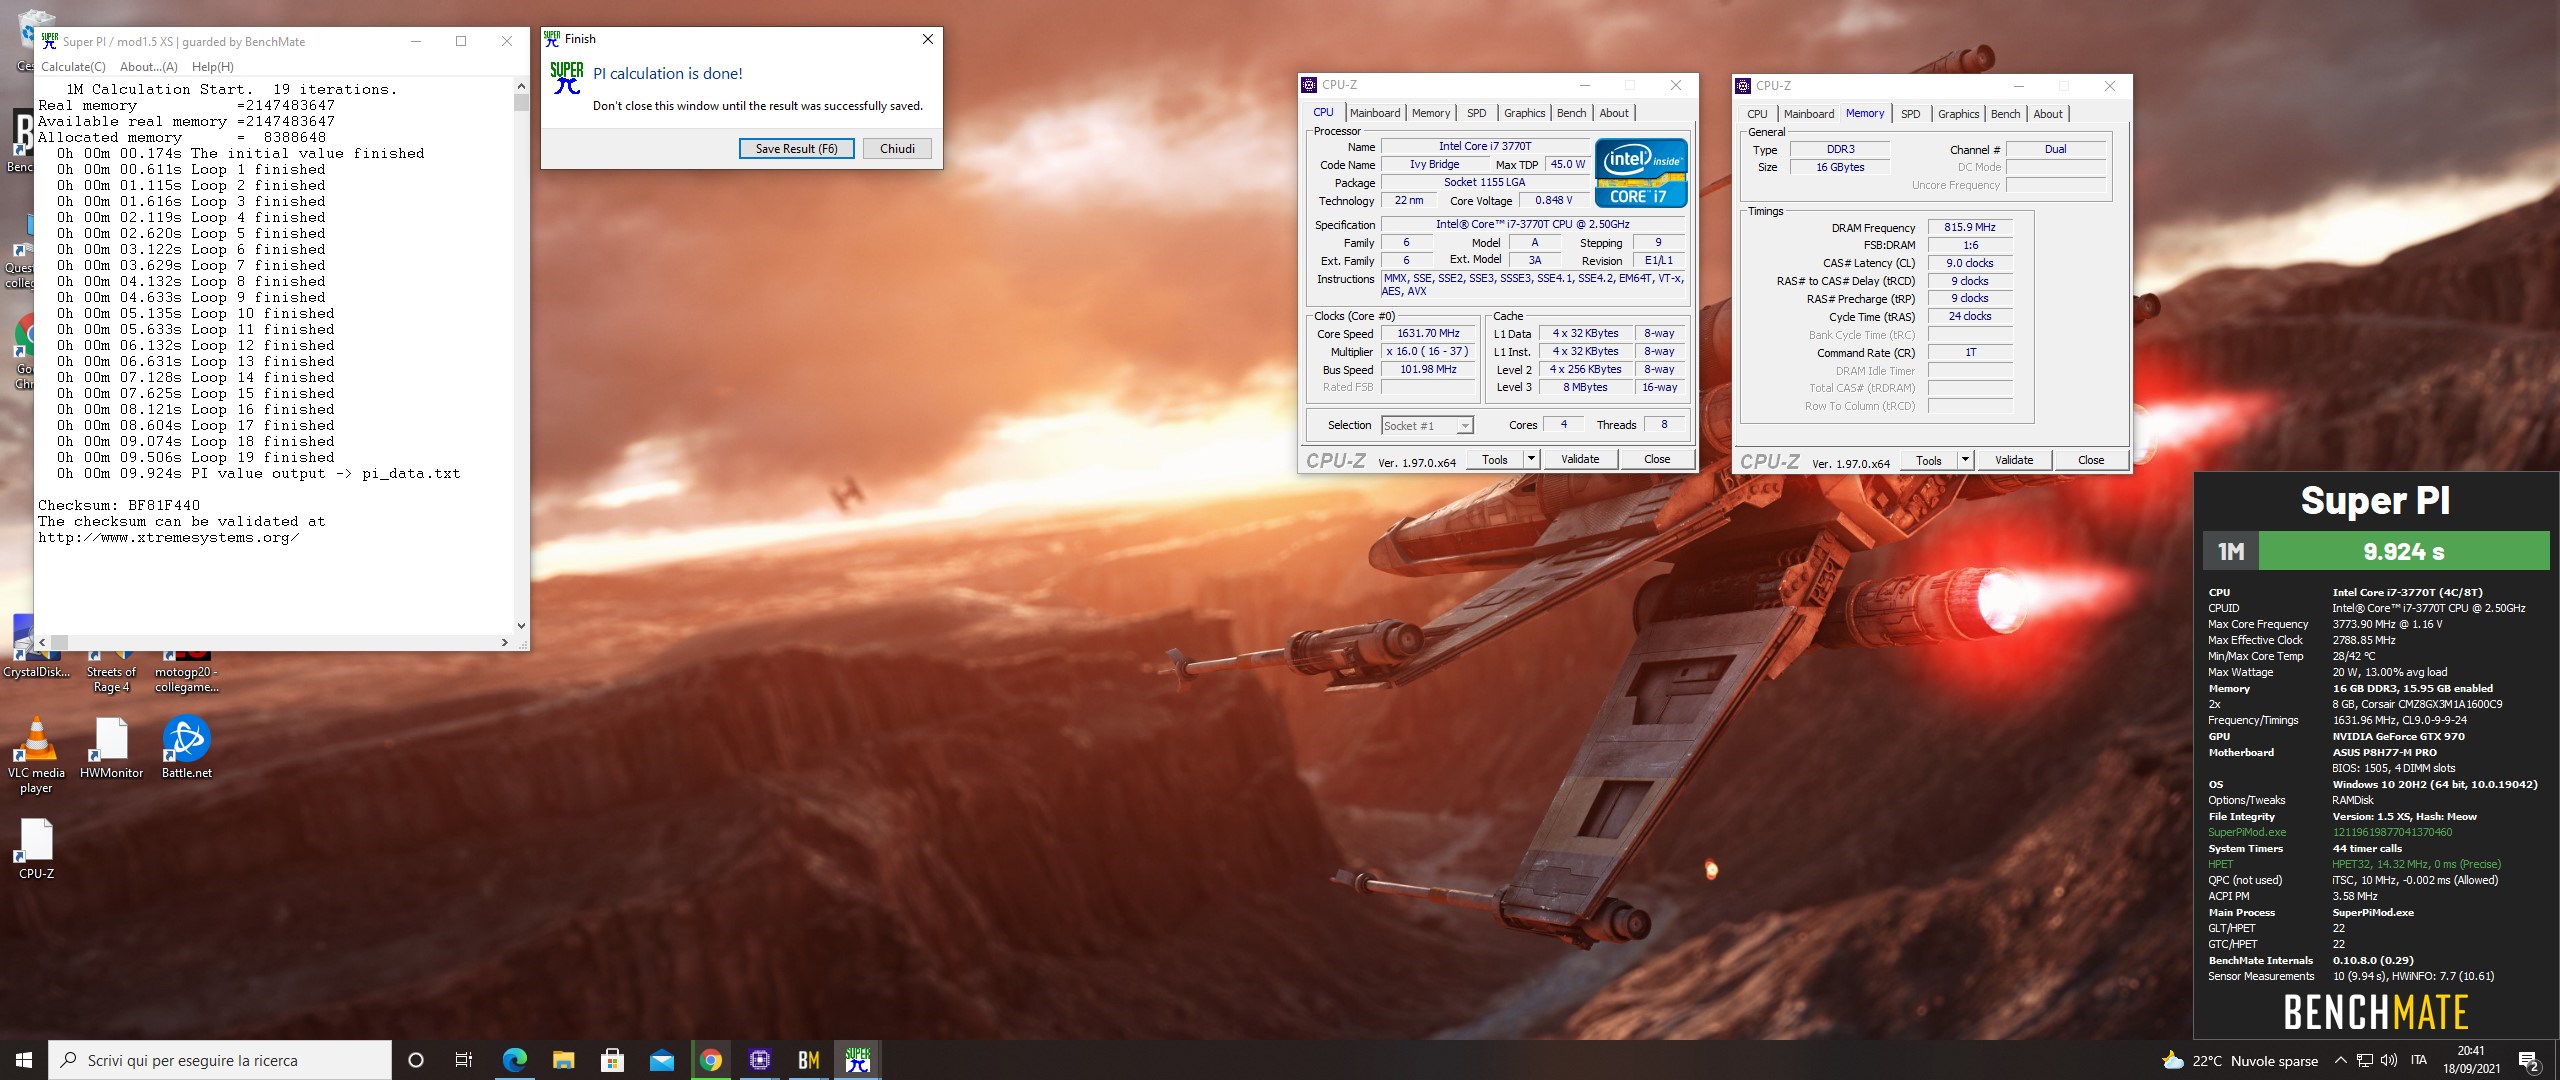Click the Windows Start button

click(x=24, y=1060)
